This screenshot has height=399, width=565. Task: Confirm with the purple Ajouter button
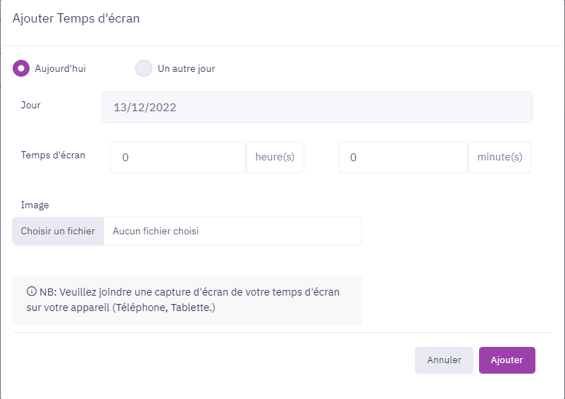507,360
